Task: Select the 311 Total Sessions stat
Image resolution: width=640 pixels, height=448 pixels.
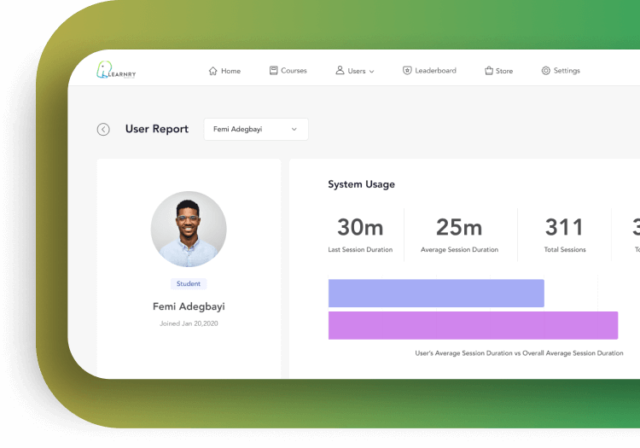Action: click(x=564, y=228)
